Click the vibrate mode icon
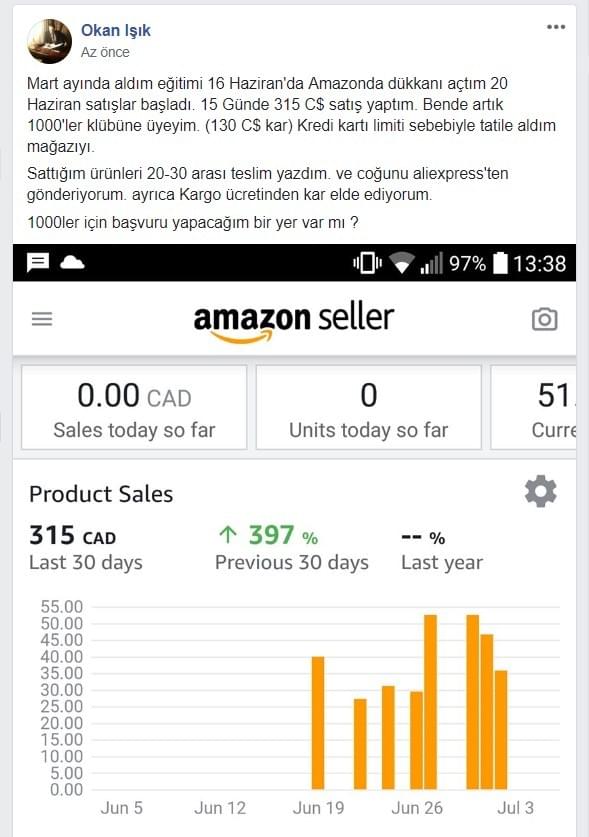 point(367,263)
